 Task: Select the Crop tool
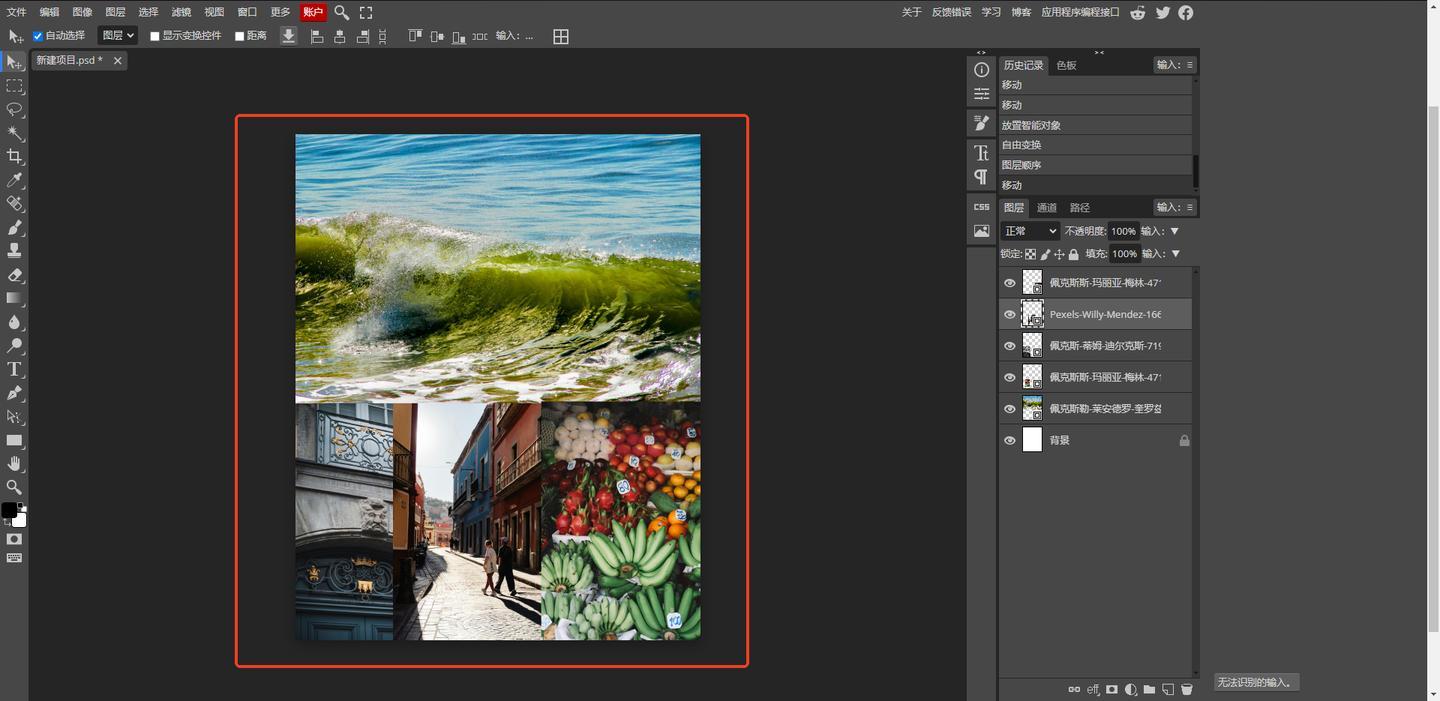pos(14,157)
